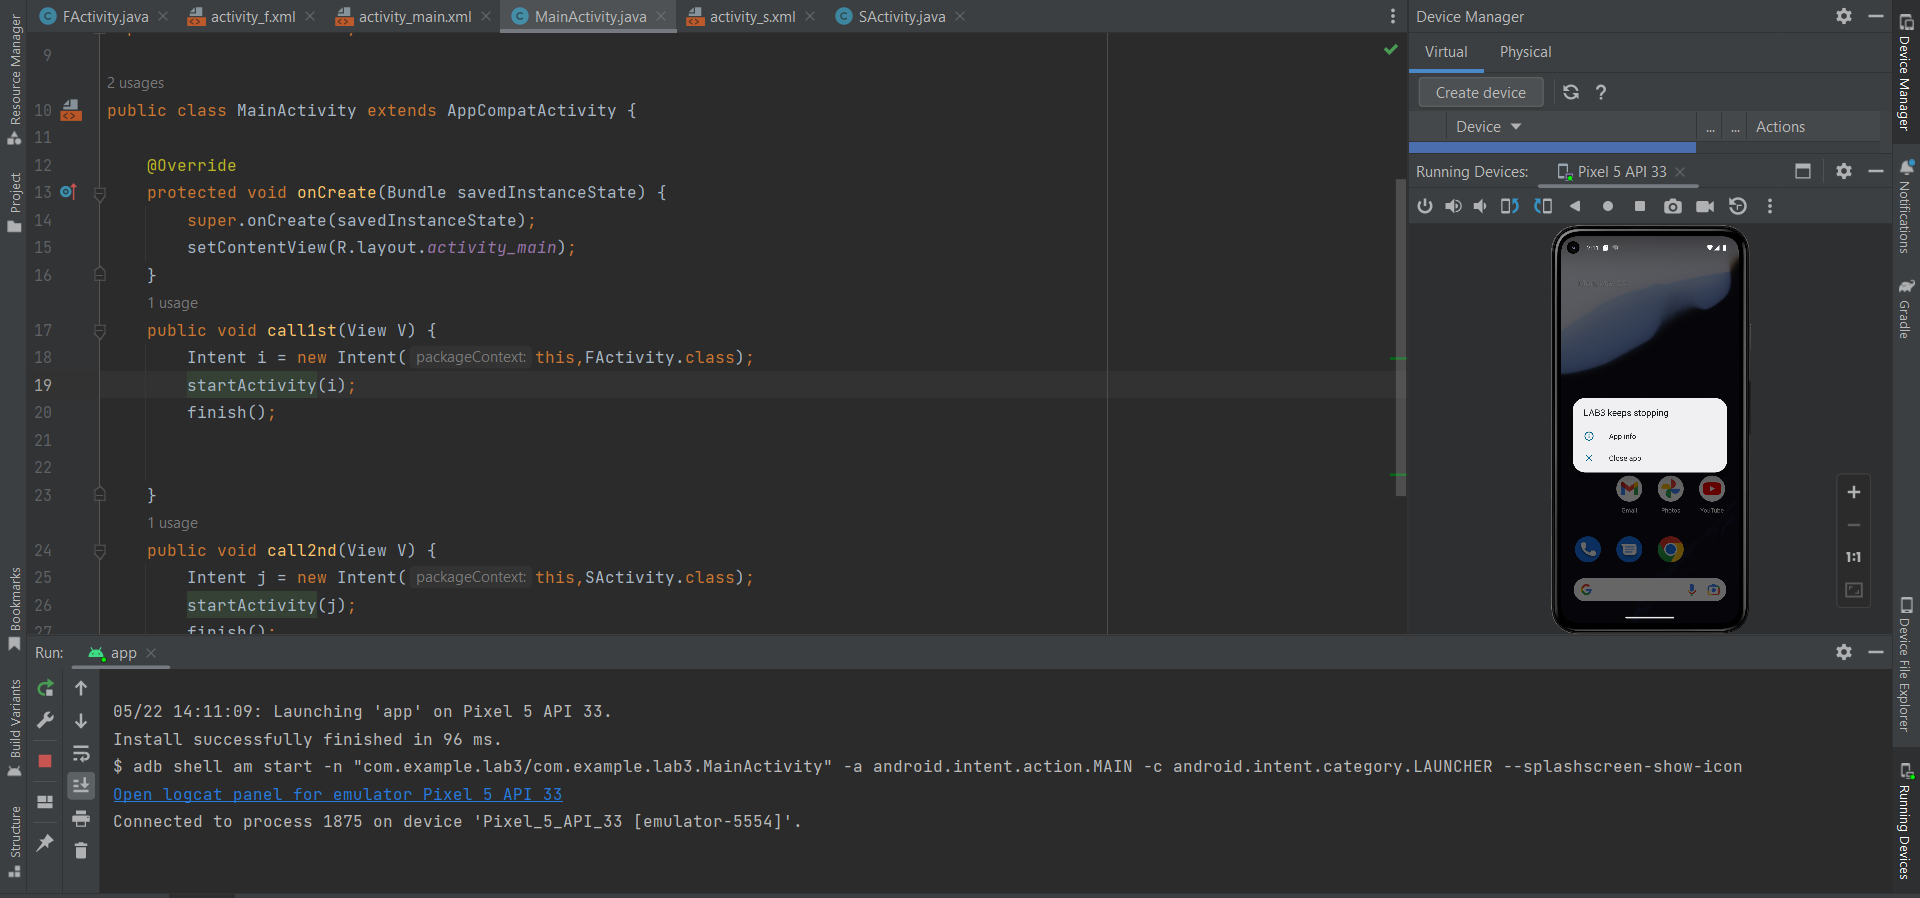Start screen recording with the video camera icon

[x=1705, y=206]
